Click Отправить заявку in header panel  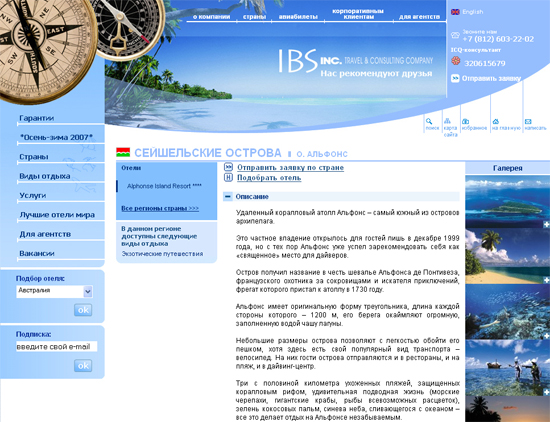coord(491,79)
